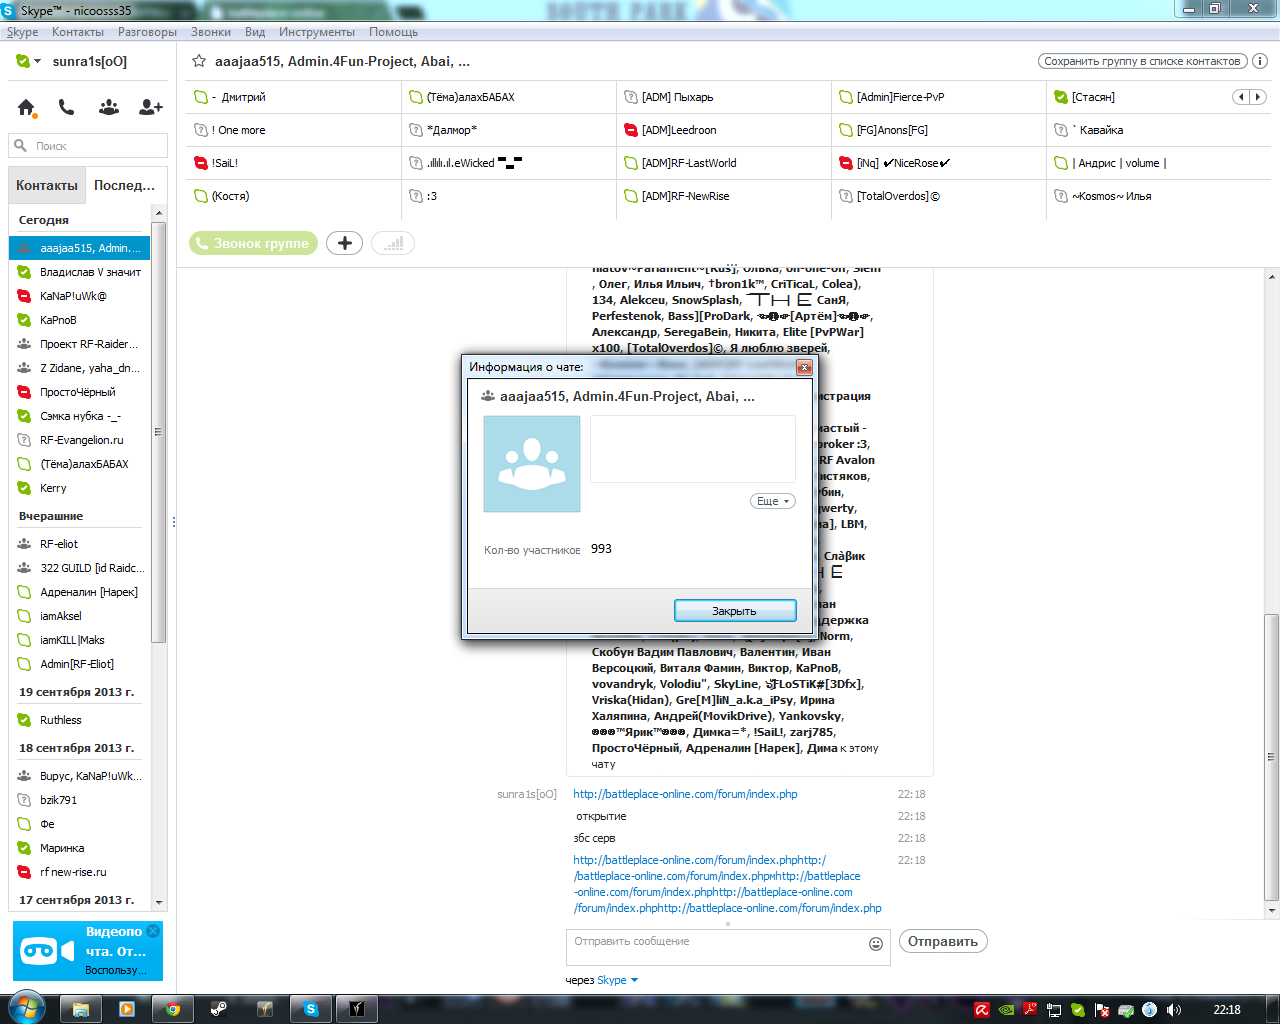Click the add contact icon
Viewport: 1280px width, 1024px height.
click(151, 107)
